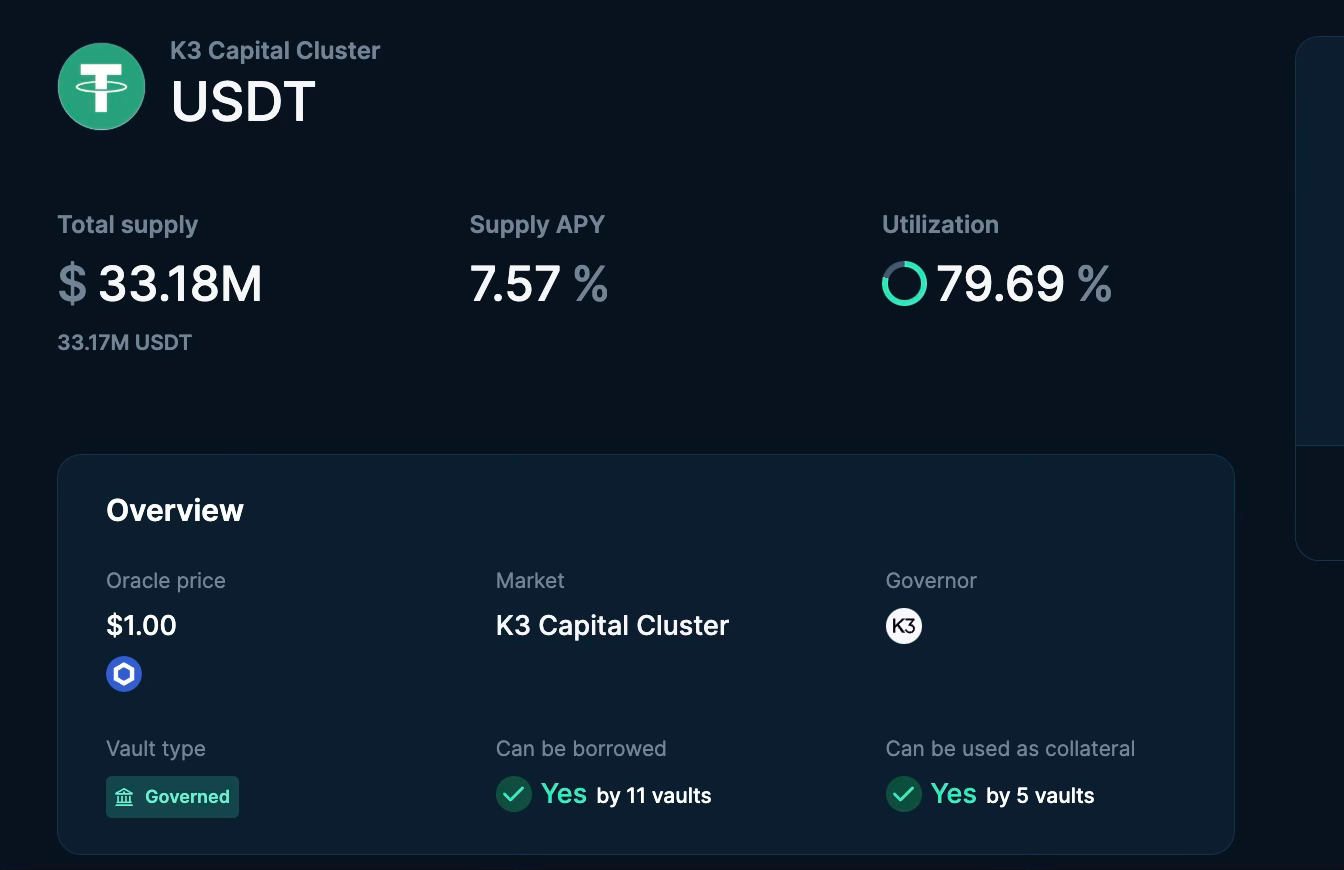Click the 33.18M total supply value

click(180, 284)
